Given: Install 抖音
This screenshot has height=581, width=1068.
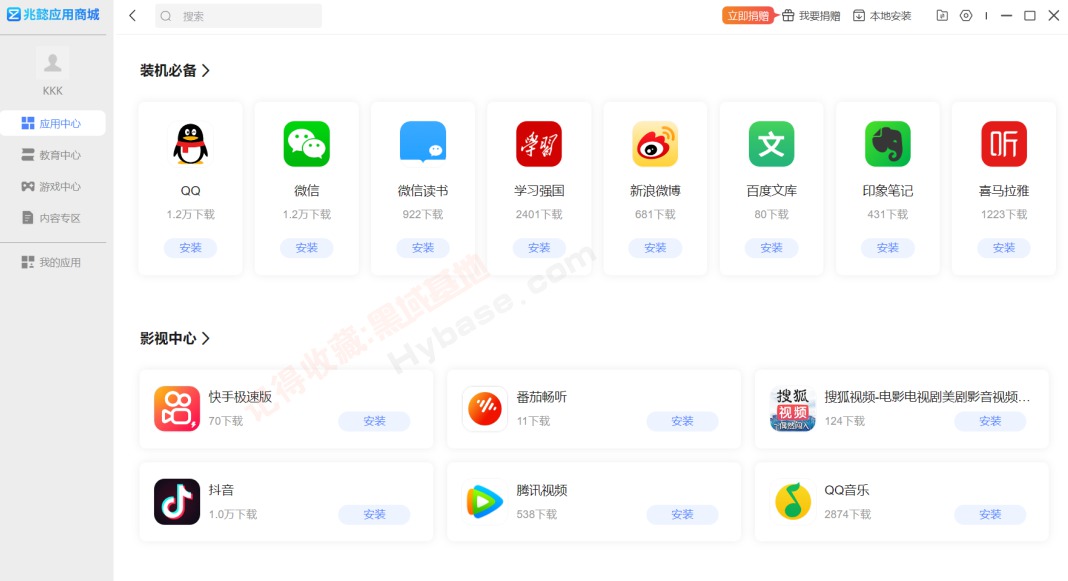Looking at the screenshot, I should 374,514.
